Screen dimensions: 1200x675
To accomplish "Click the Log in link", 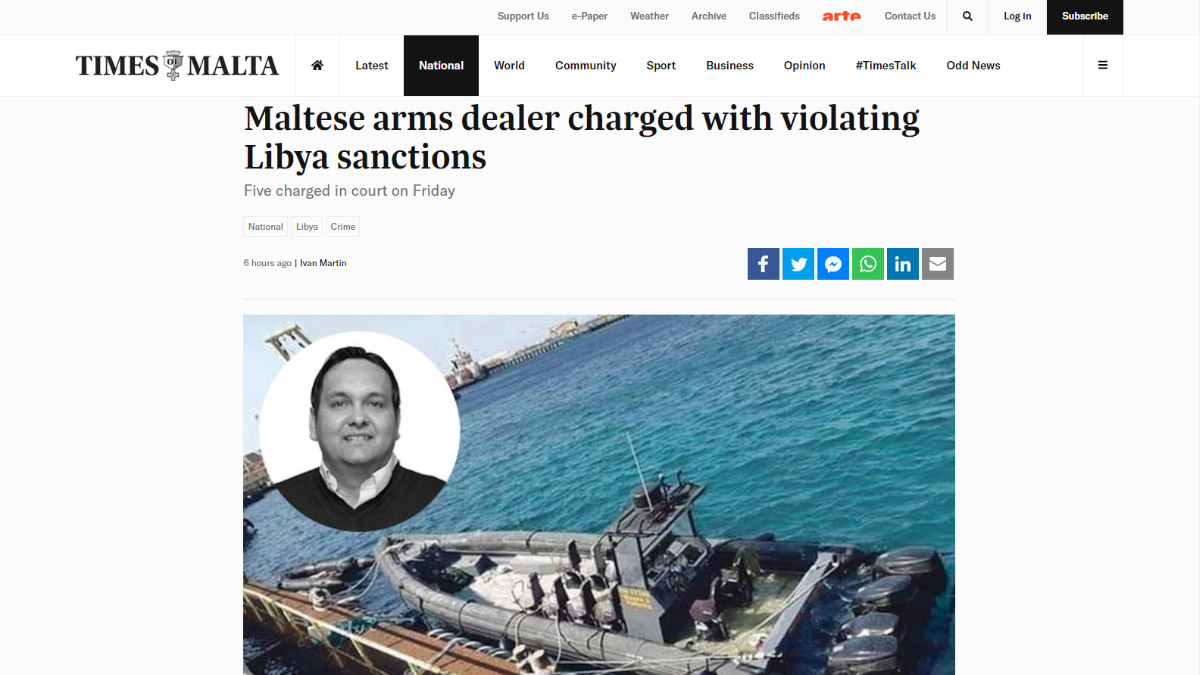I will [1017, 16].
